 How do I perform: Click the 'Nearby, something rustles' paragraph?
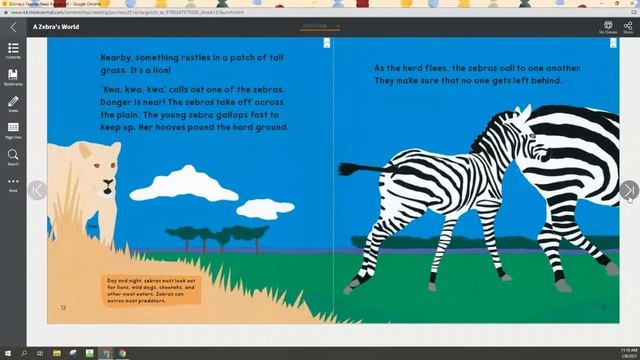192,64
